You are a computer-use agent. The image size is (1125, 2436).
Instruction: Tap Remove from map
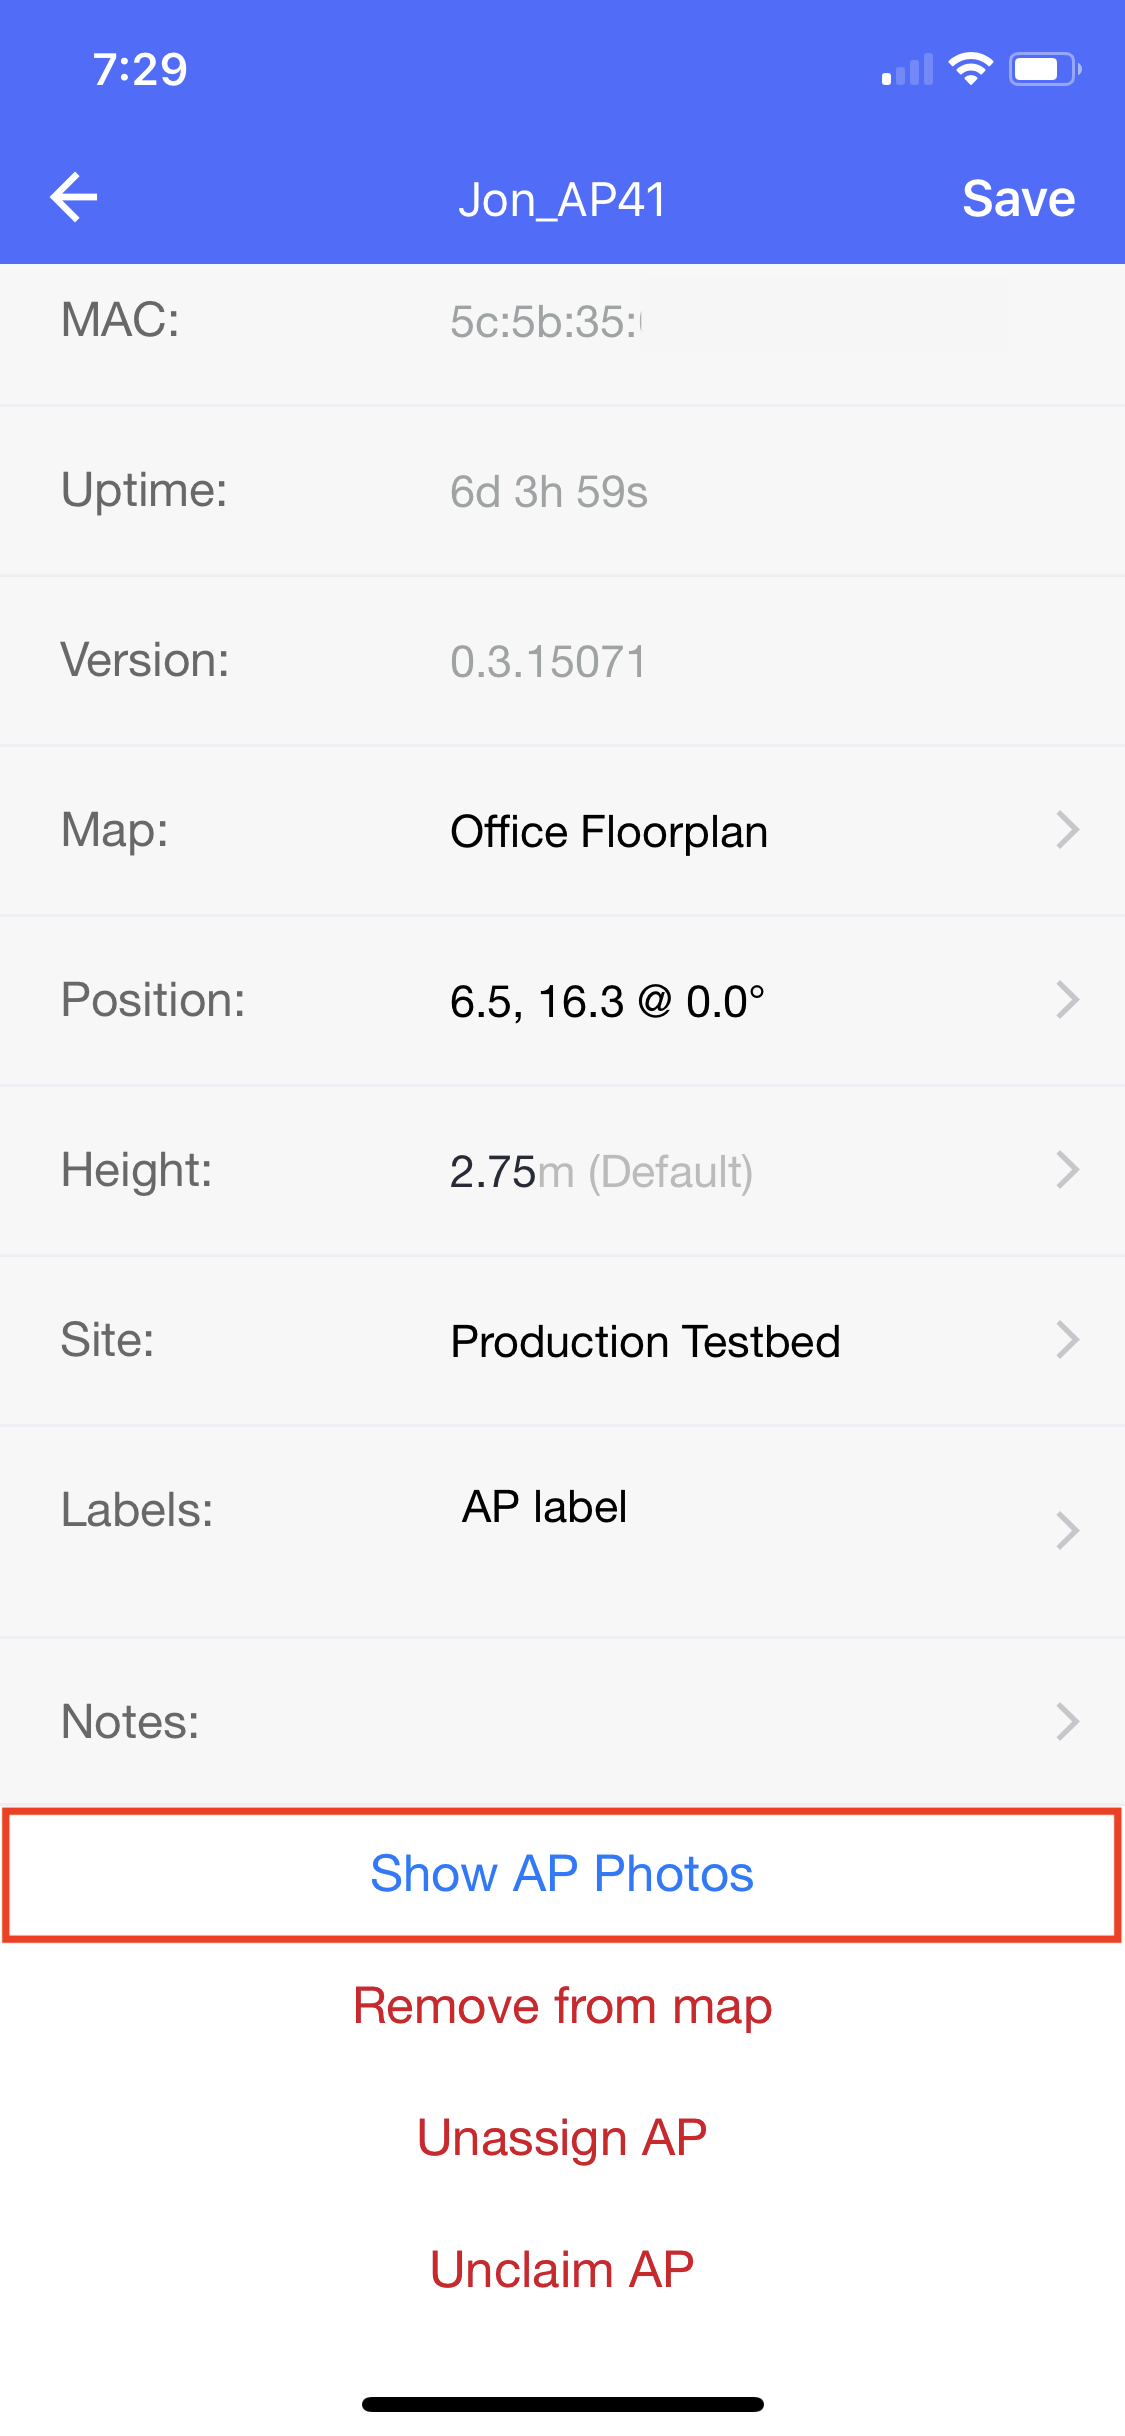tap(562, 2006)
